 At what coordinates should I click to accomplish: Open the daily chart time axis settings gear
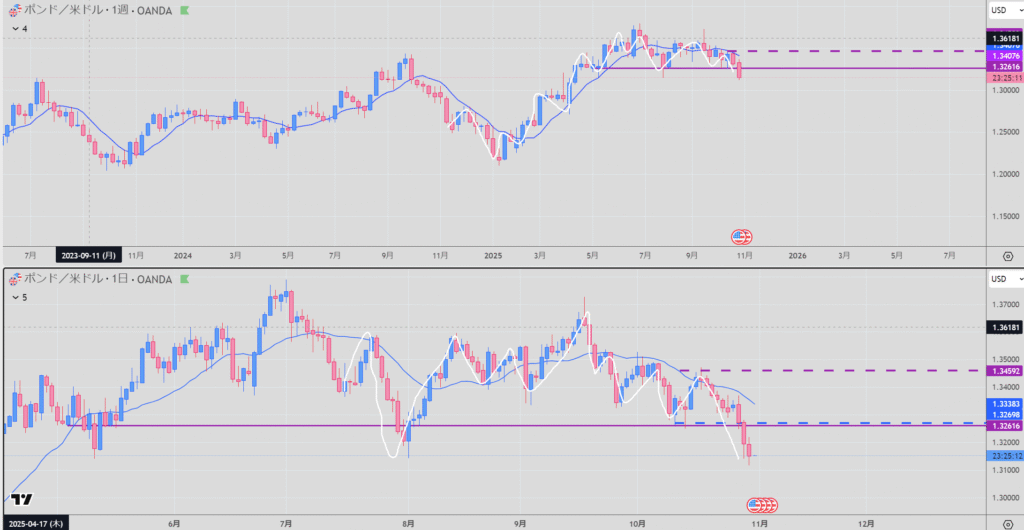pos(1005,522)
